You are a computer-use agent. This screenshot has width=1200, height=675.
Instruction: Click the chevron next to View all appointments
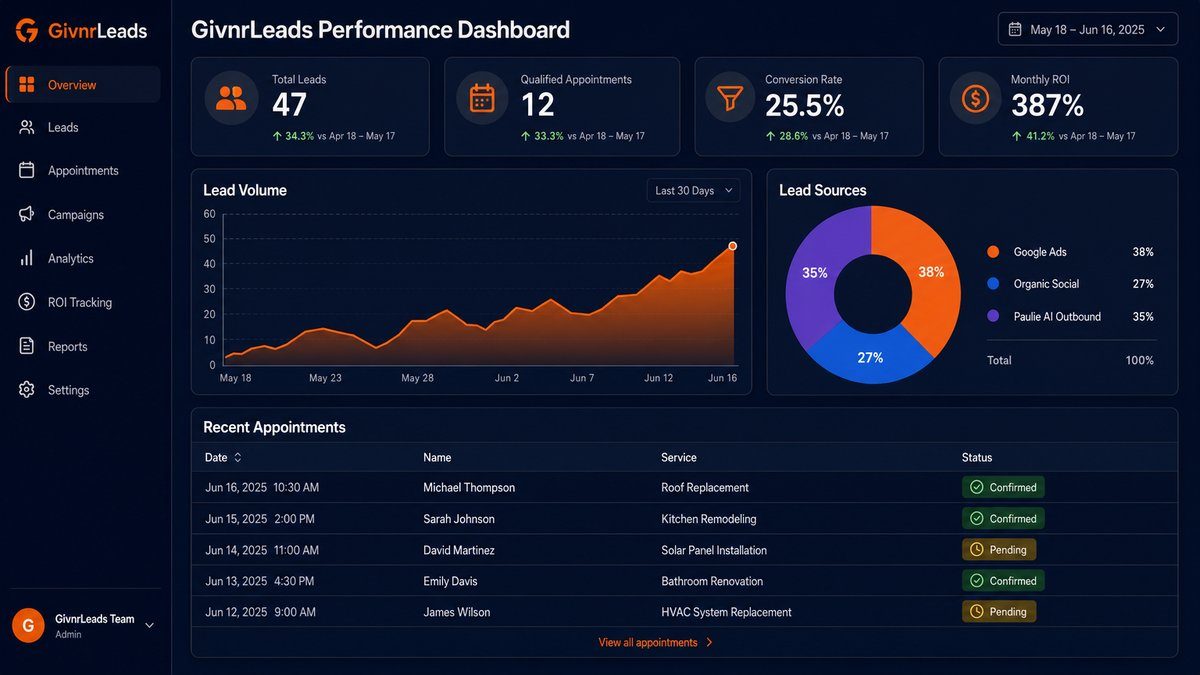(x=709, y=642)
